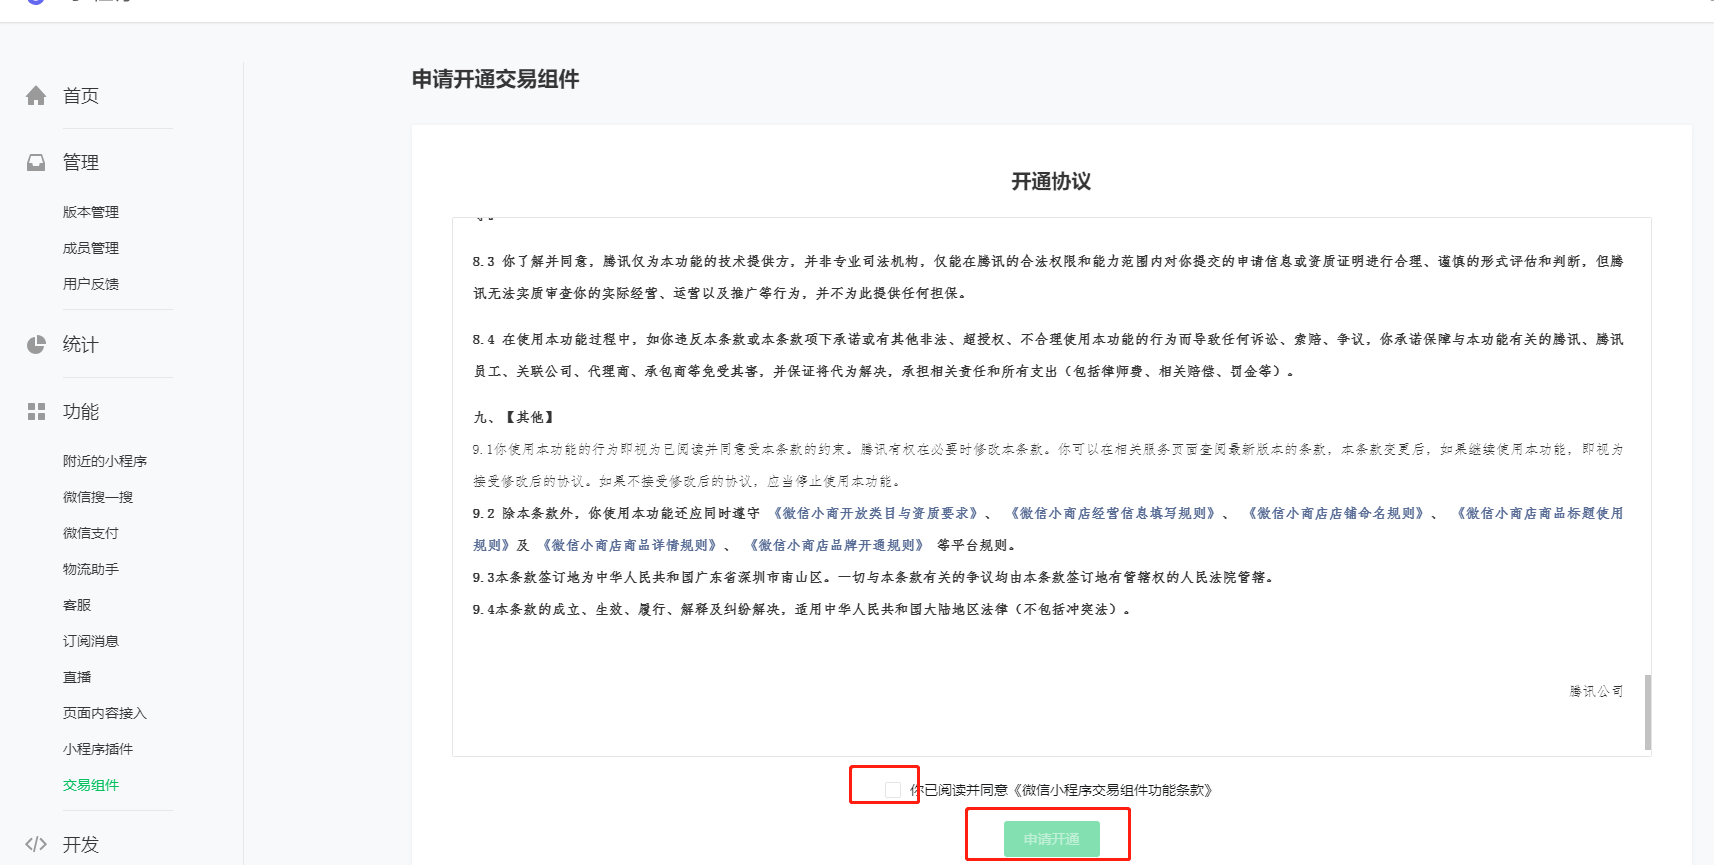Screen dimensions: 1714x865
Task: Open 《微信小商开放类目与资质要求》 link
Action: 876,513
